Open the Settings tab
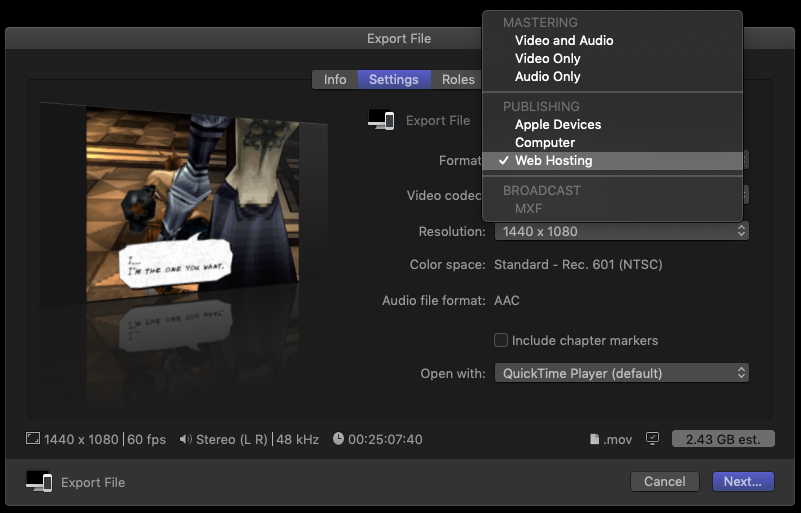Image resolution: width=801 pixels, height=513 pixels. point(394,80)
